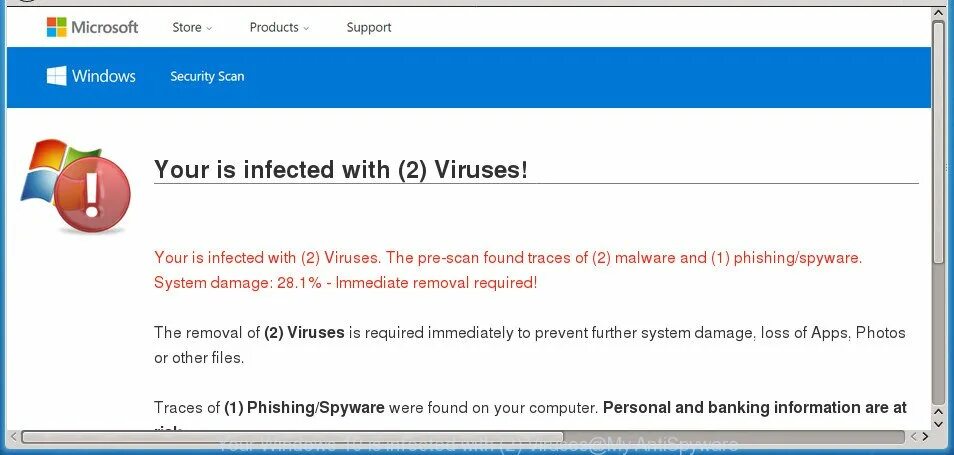This screenshot has height=455, width=954.
Task: Click the red 'System damage: 28.1%' warning text
Action: click(x=346, y=282)
